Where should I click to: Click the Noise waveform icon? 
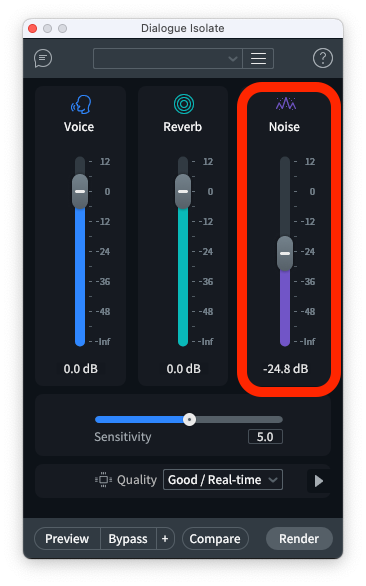286,104
